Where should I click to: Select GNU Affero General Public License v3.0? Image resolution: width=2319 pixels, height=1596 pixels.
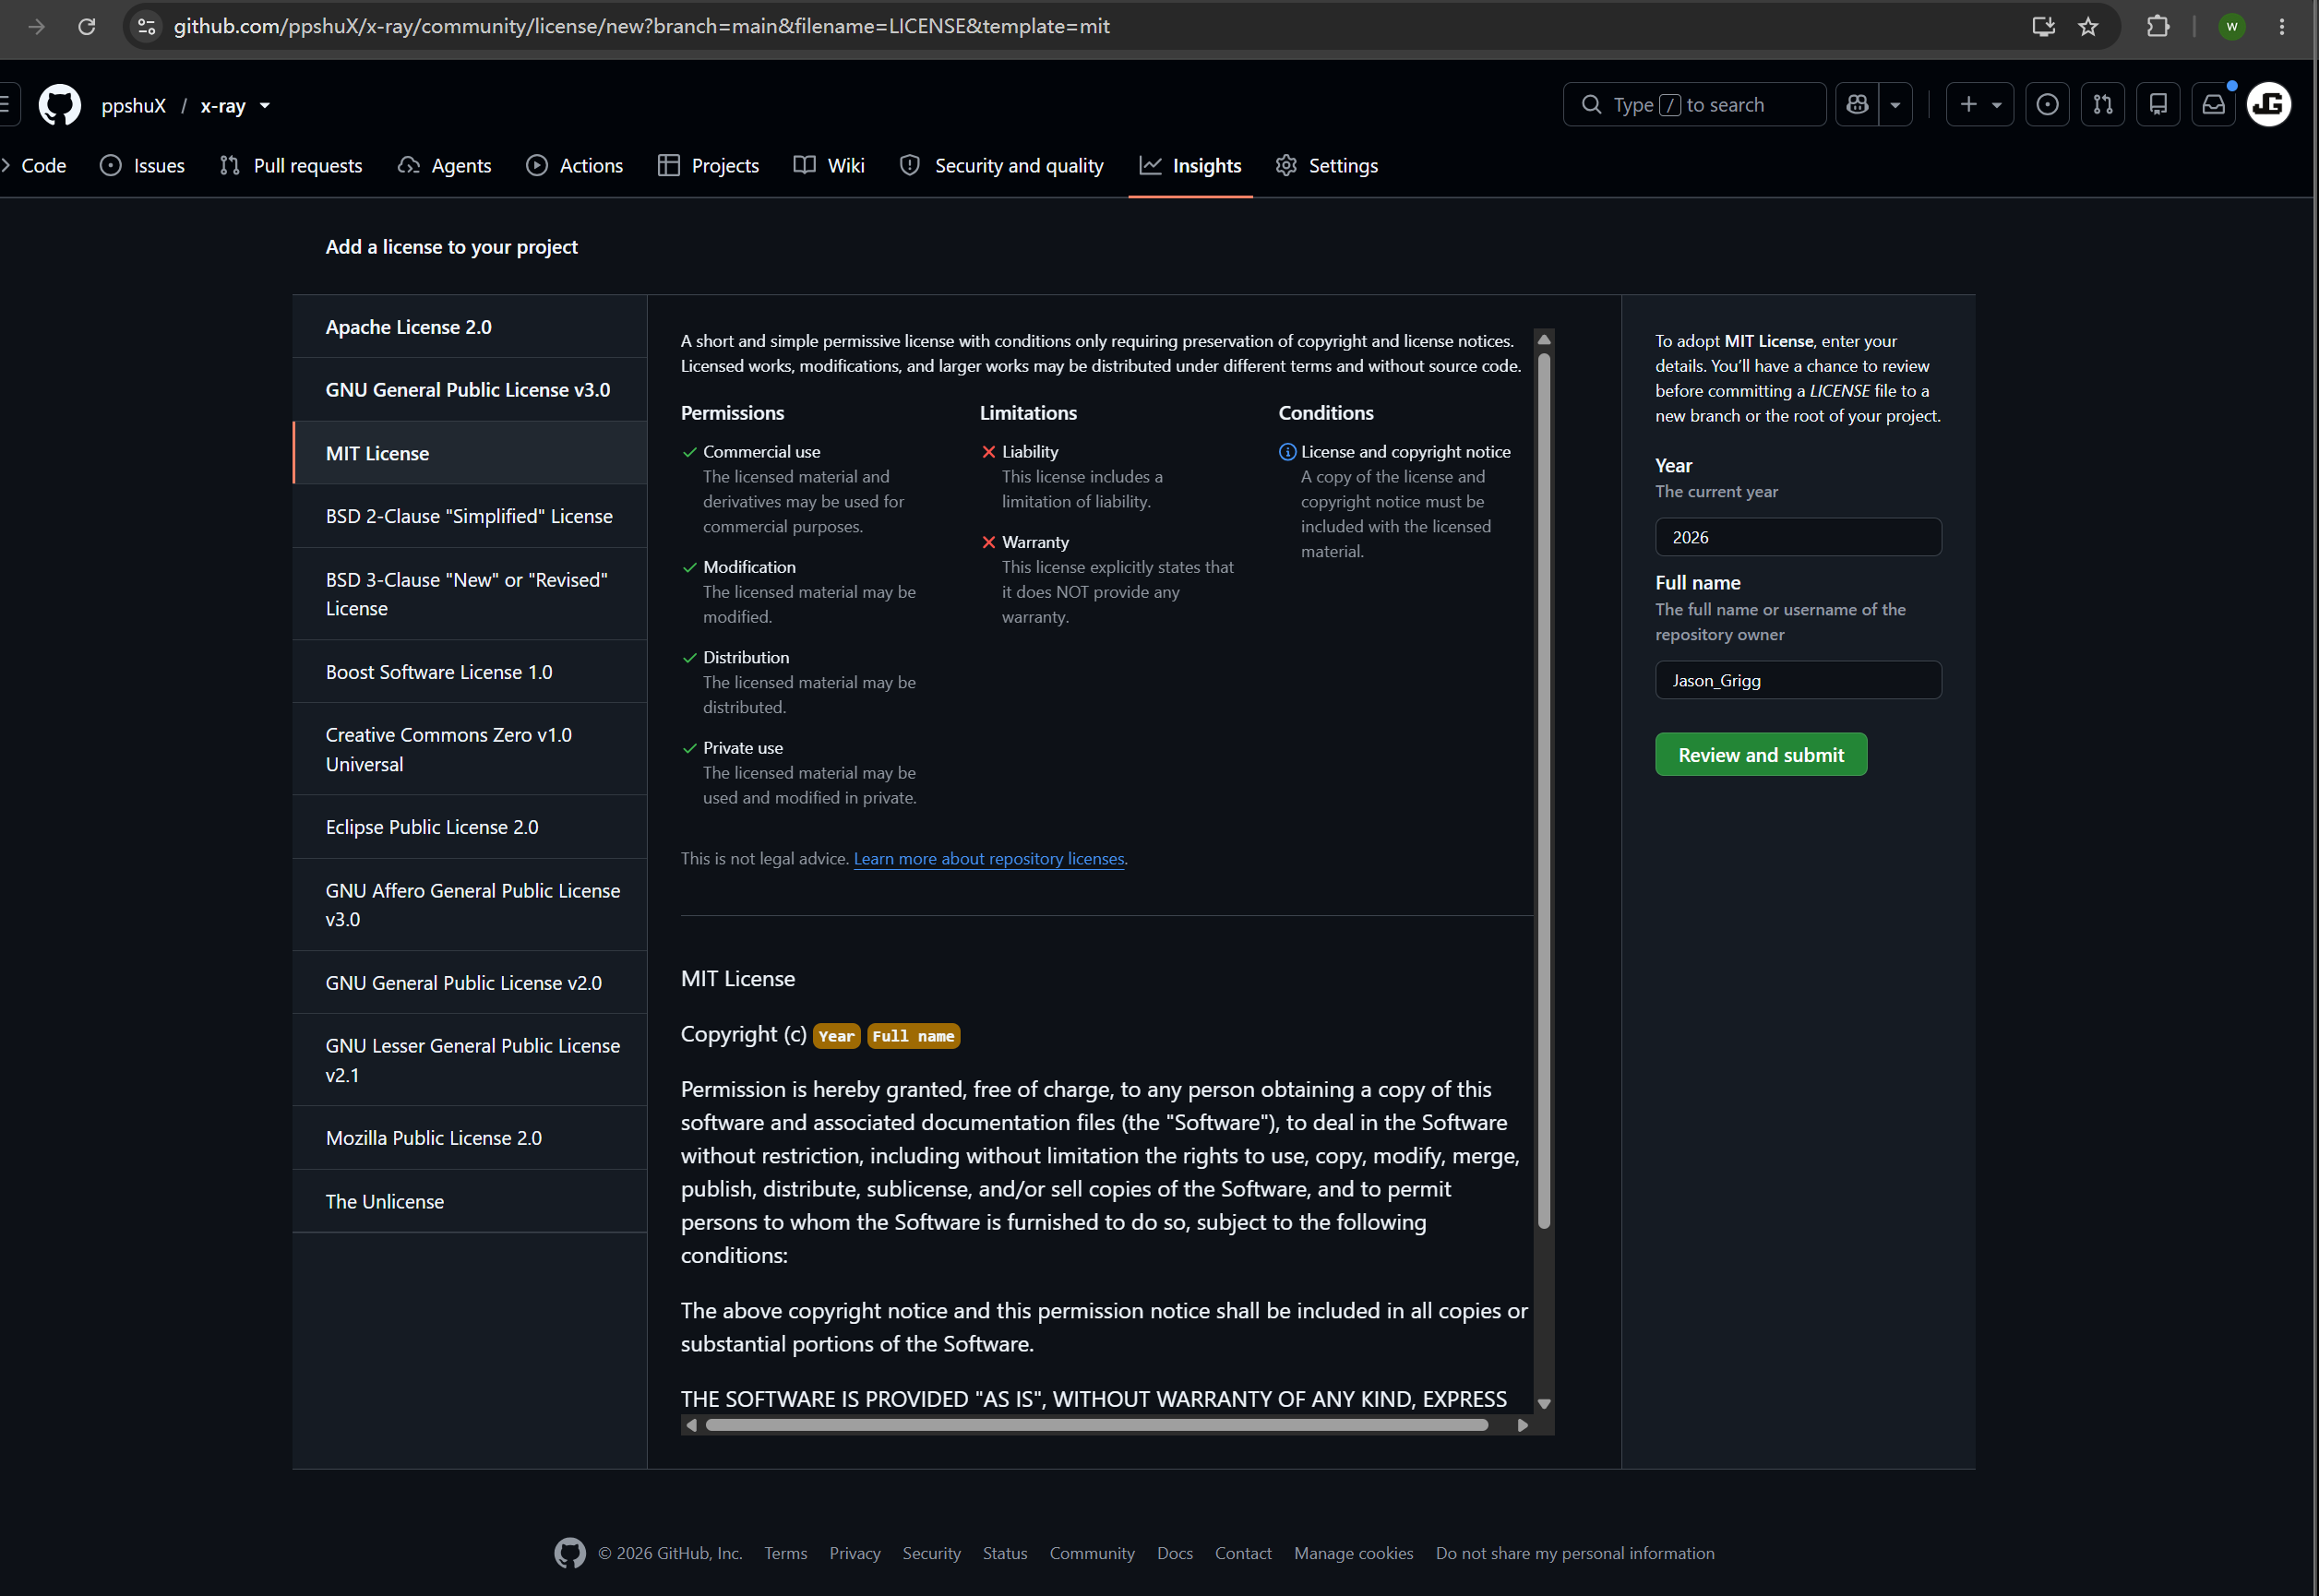point(470,905)
